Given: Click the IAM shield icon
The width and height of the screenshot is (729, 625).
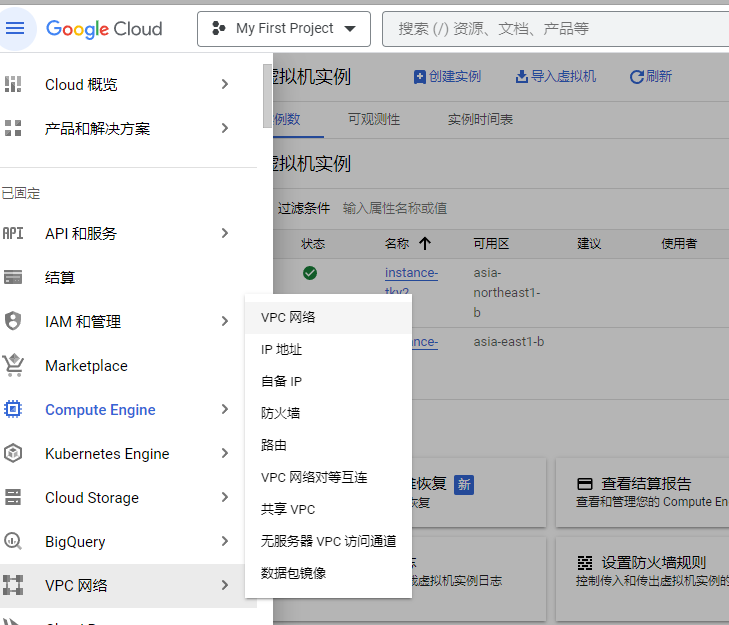Looking at the screenshot, I should (x=13, y=321).
